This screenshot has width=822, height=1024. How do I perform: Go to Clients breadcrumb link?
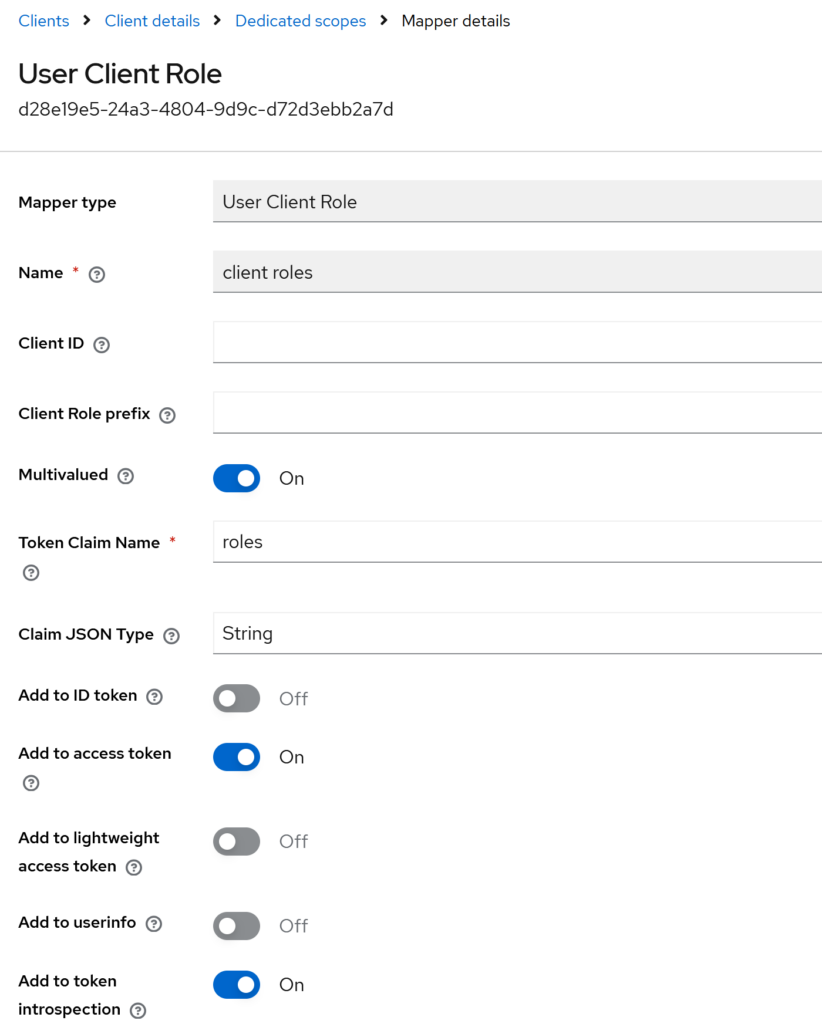coord(44,21)
